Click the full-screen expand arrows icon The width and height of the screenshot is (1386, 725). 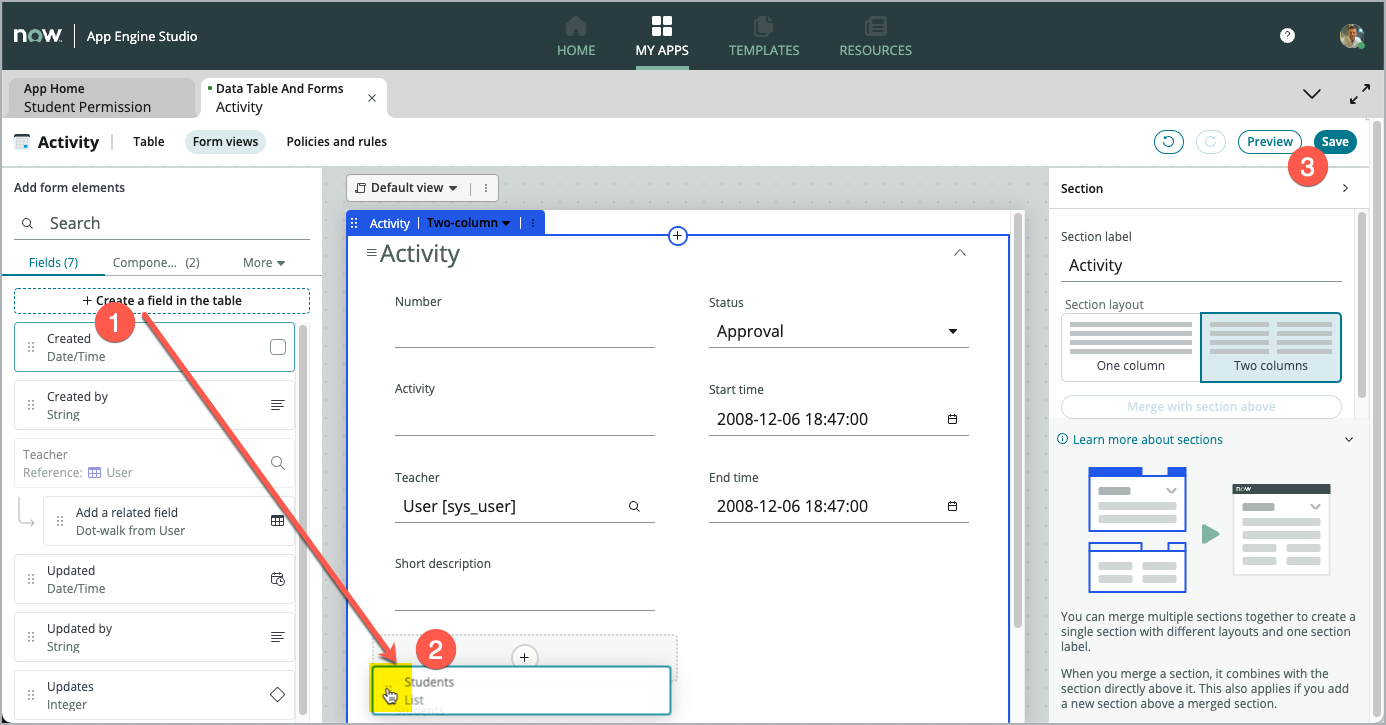tap(1359, 94)
